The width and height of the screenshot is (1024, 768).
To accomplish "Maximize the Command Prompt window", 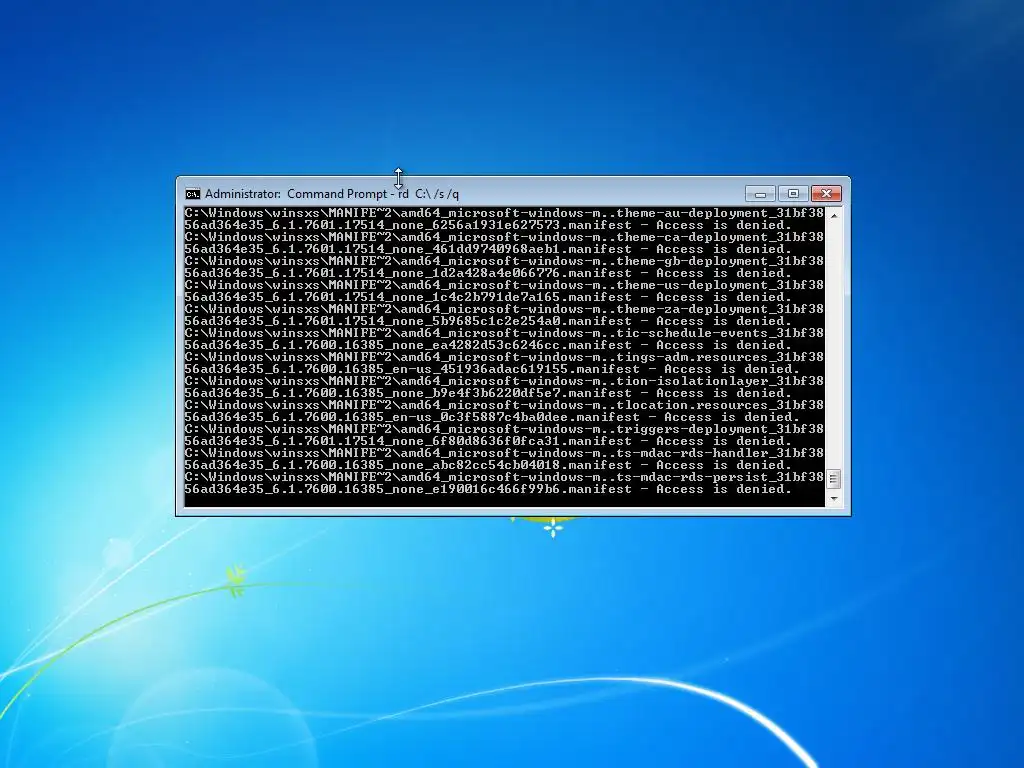I will click(793, 194).
